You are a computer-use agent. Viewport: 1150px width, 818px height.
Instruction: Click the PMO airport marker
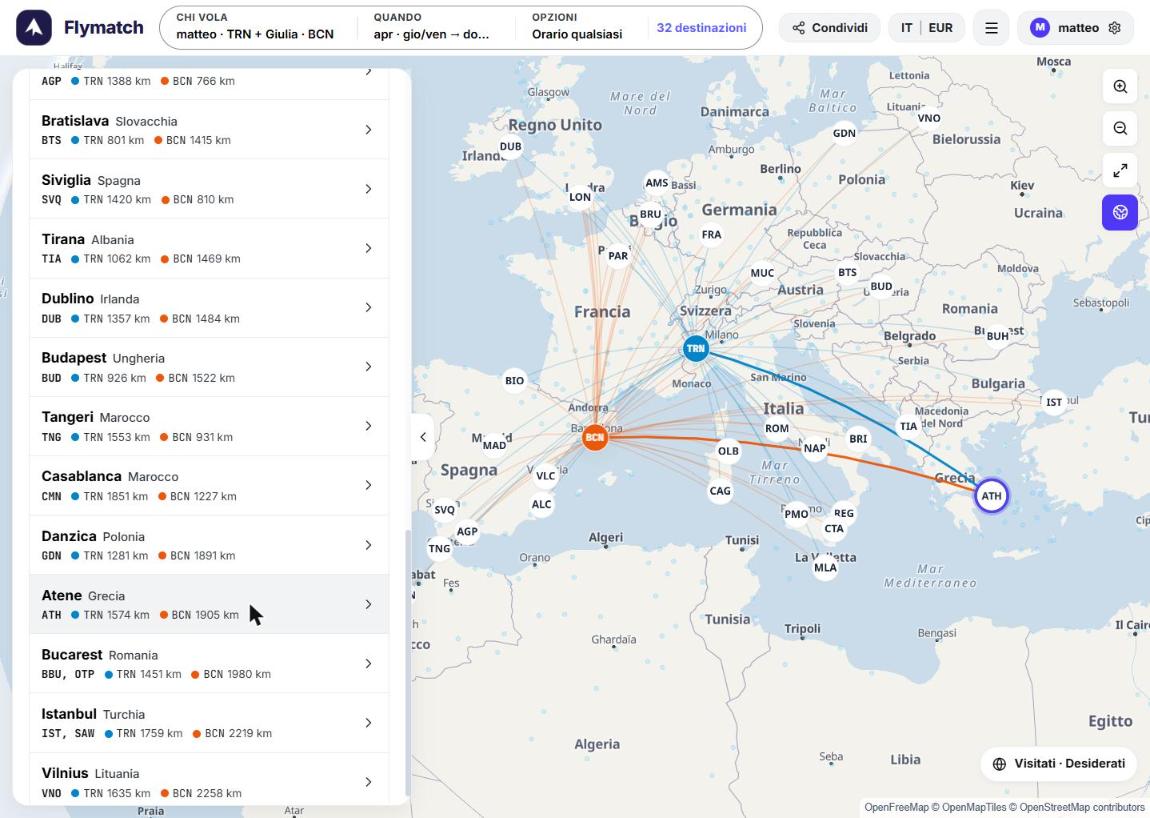click(x=796, y=514)
